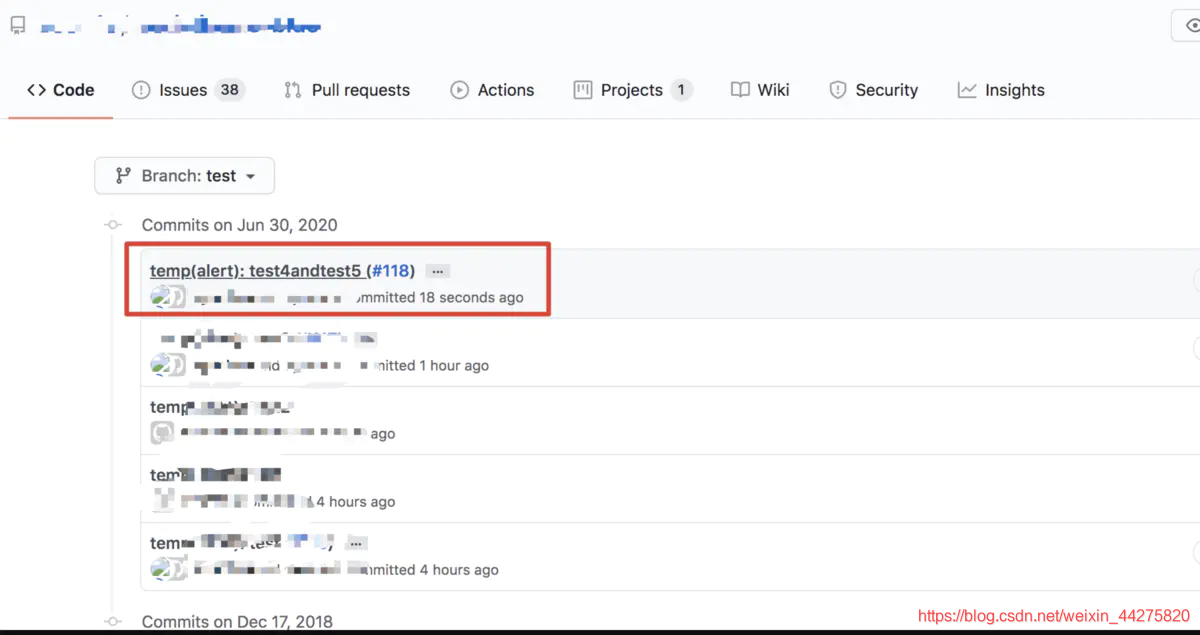Image resolution: width=1200 pixels, height=635 pixels.
Task: Click the Security shield icon
Action: (x=838, y=90)
